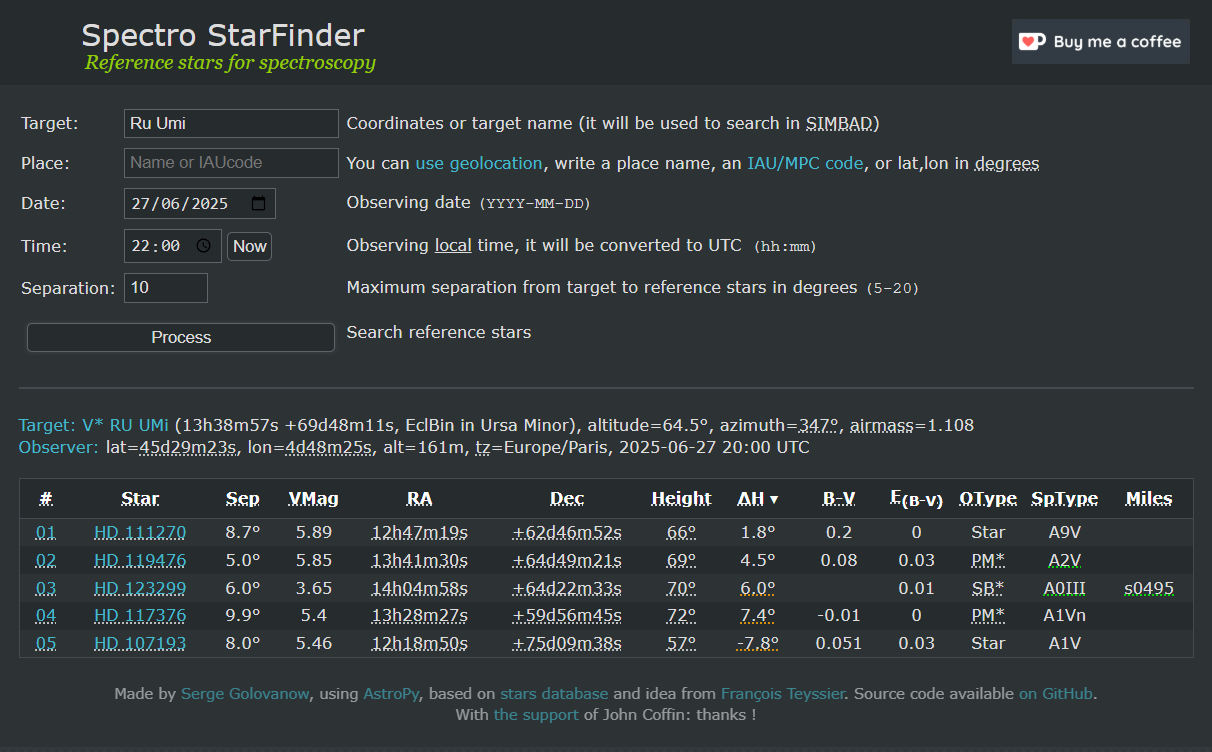
Task: Click the Buy me a coffee button
Action: 1100,42
